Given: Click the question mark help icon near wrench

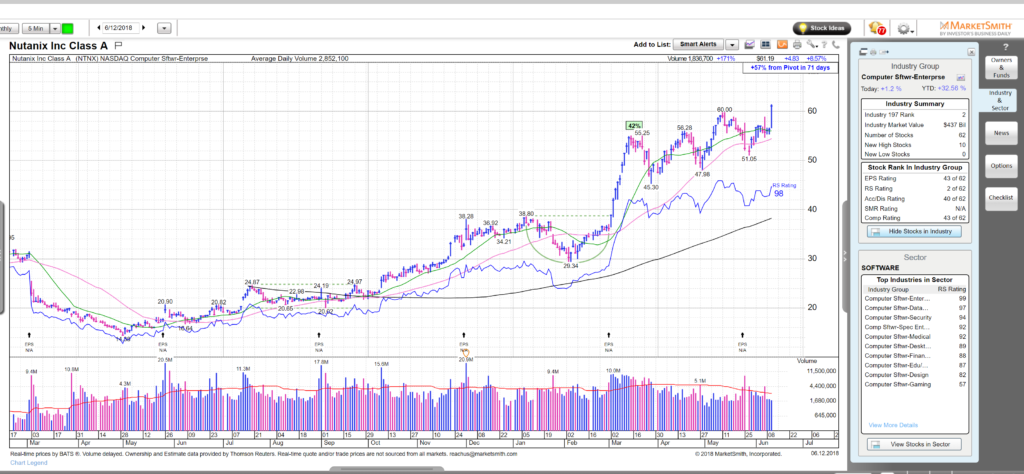Looking at the screenshot, I should [824, 44].
